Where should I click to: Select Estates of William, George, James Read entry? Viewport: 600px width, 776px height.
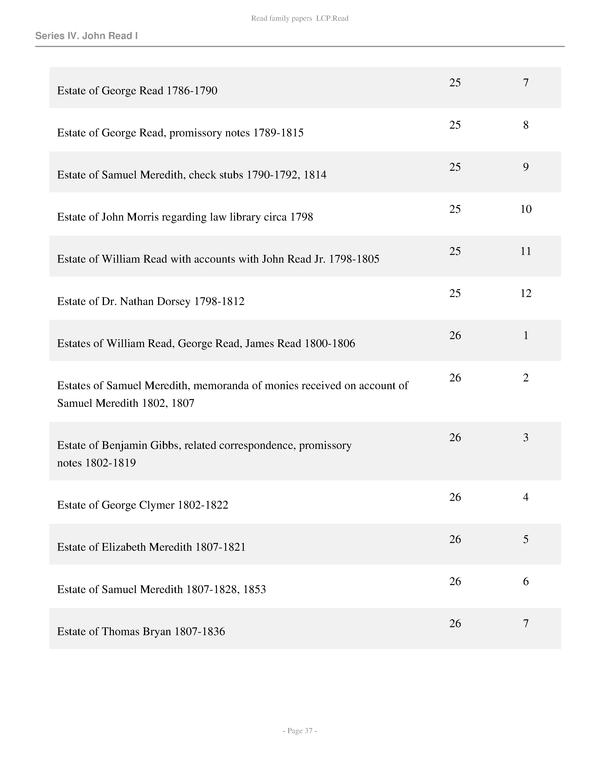[x=207, y=343]
